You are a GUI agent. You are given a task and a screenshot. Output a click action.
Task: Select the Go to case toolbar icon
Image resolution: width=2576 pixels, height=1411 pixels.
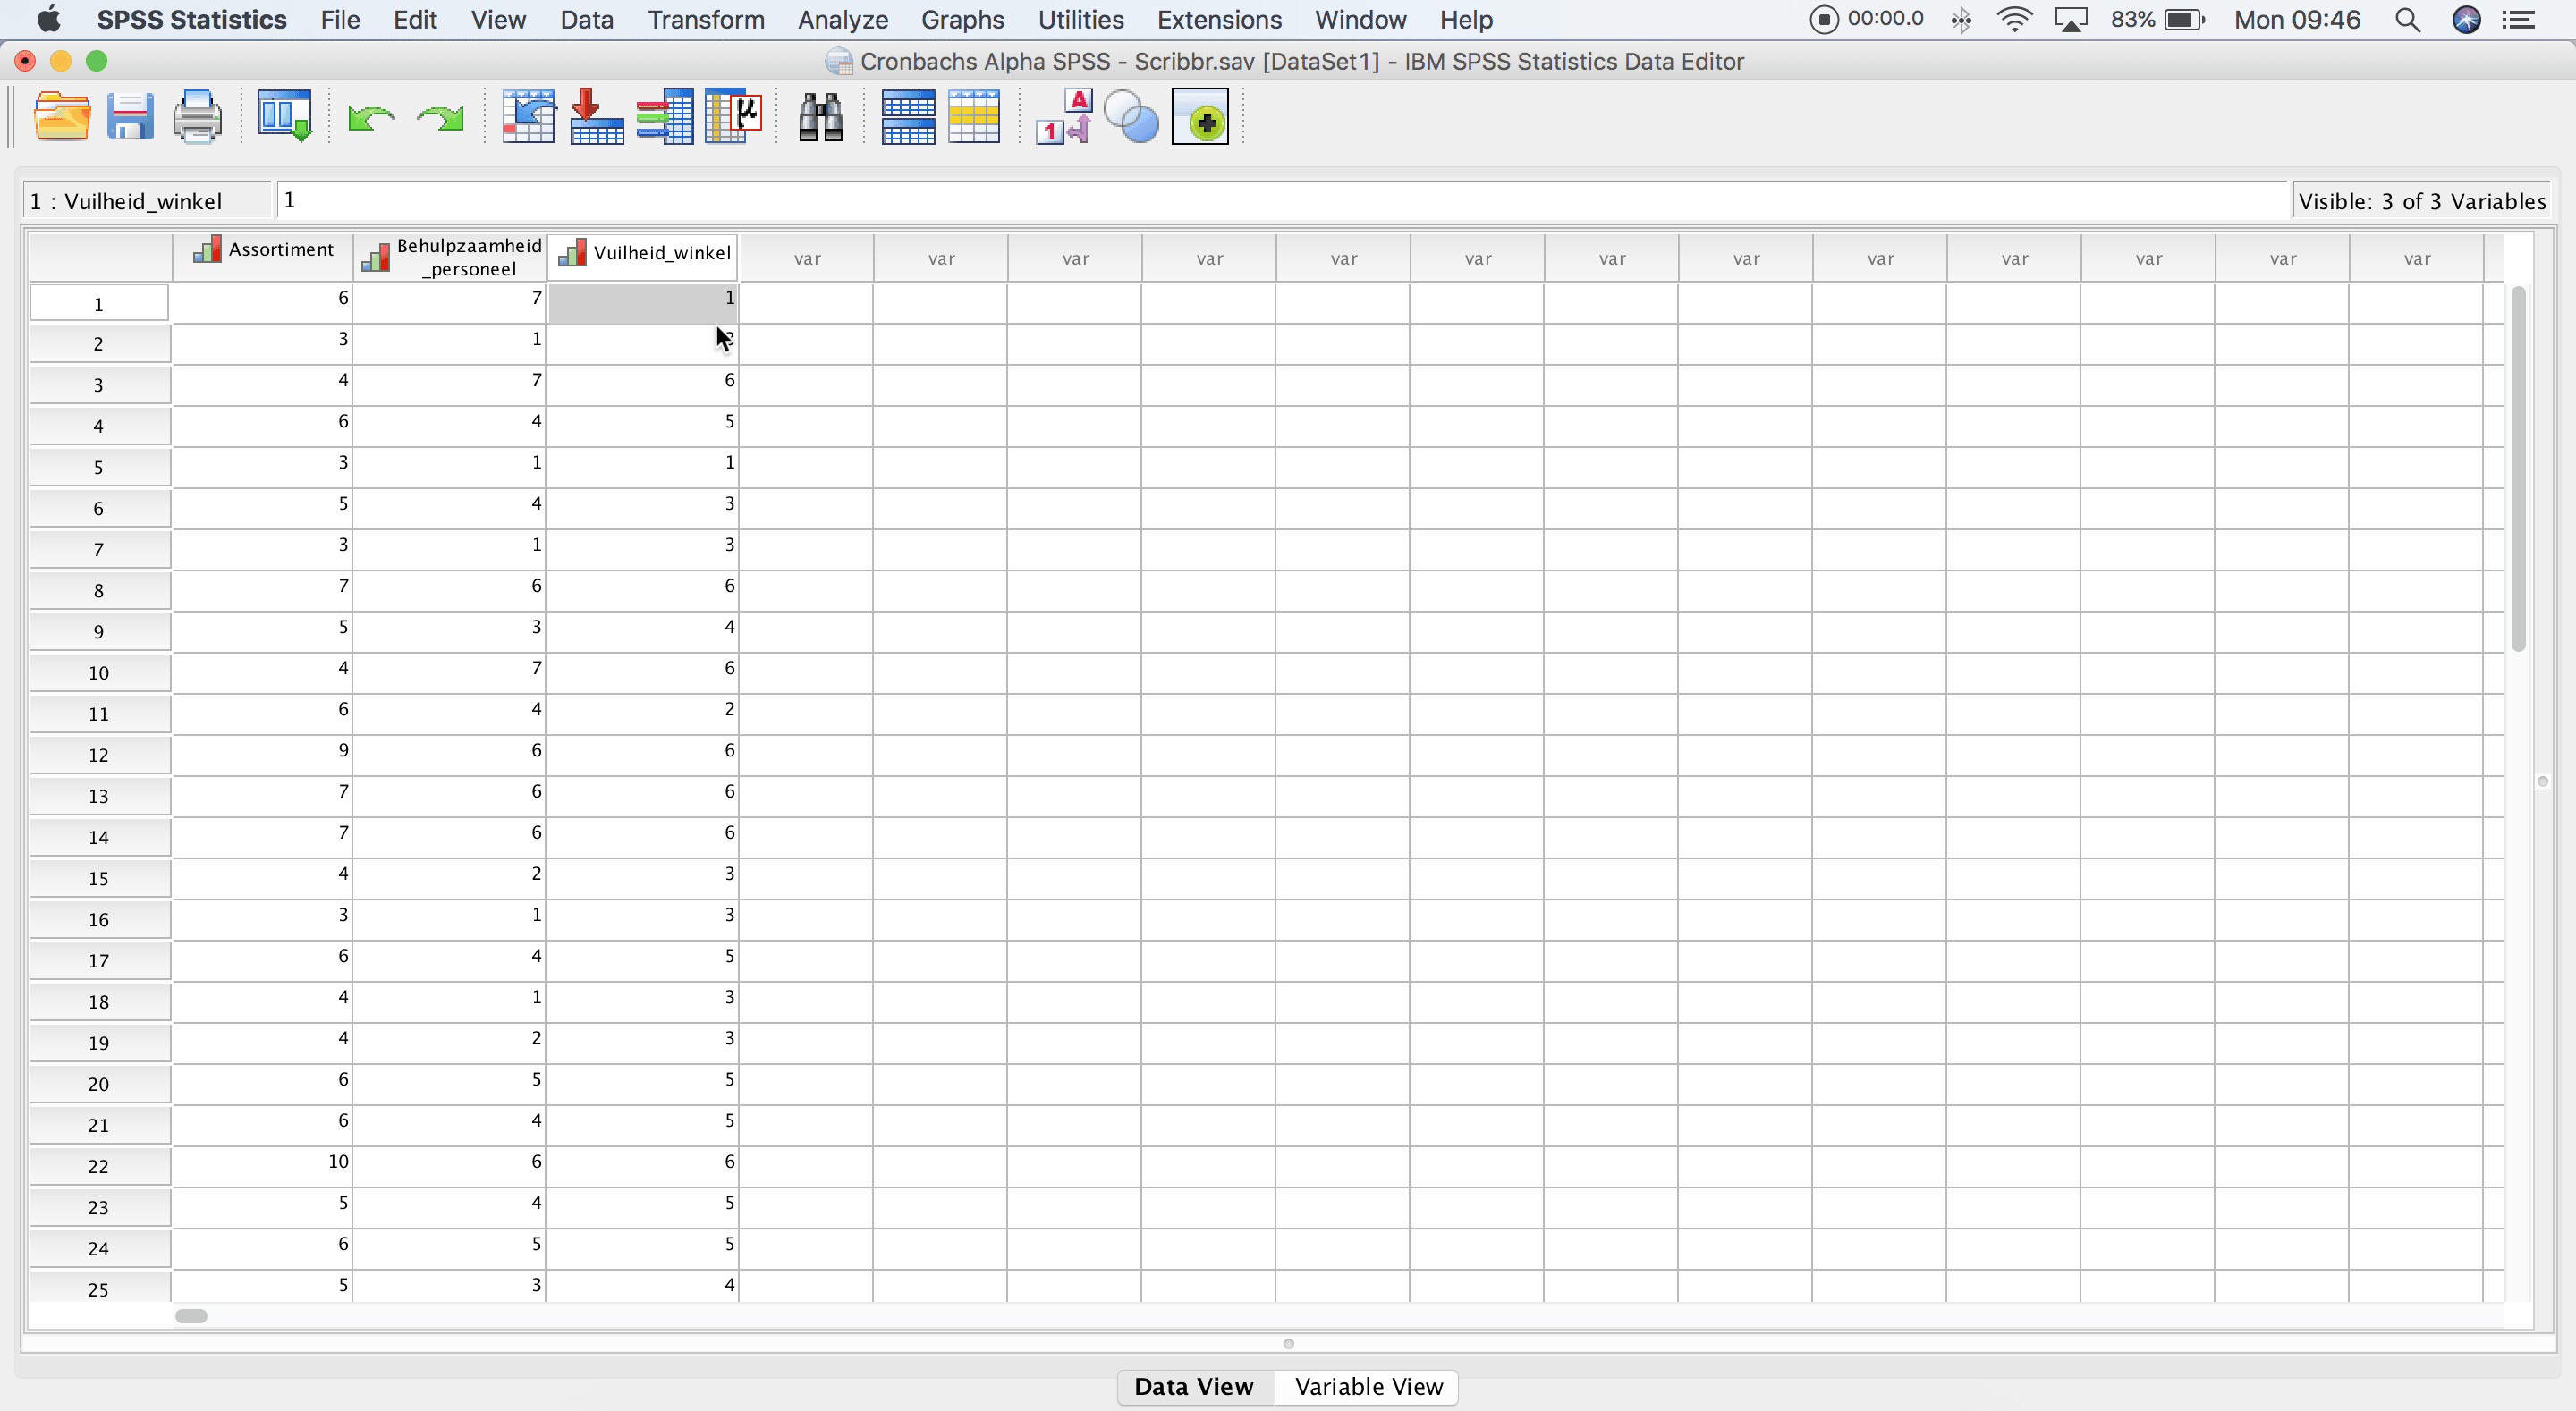point(529,116)
